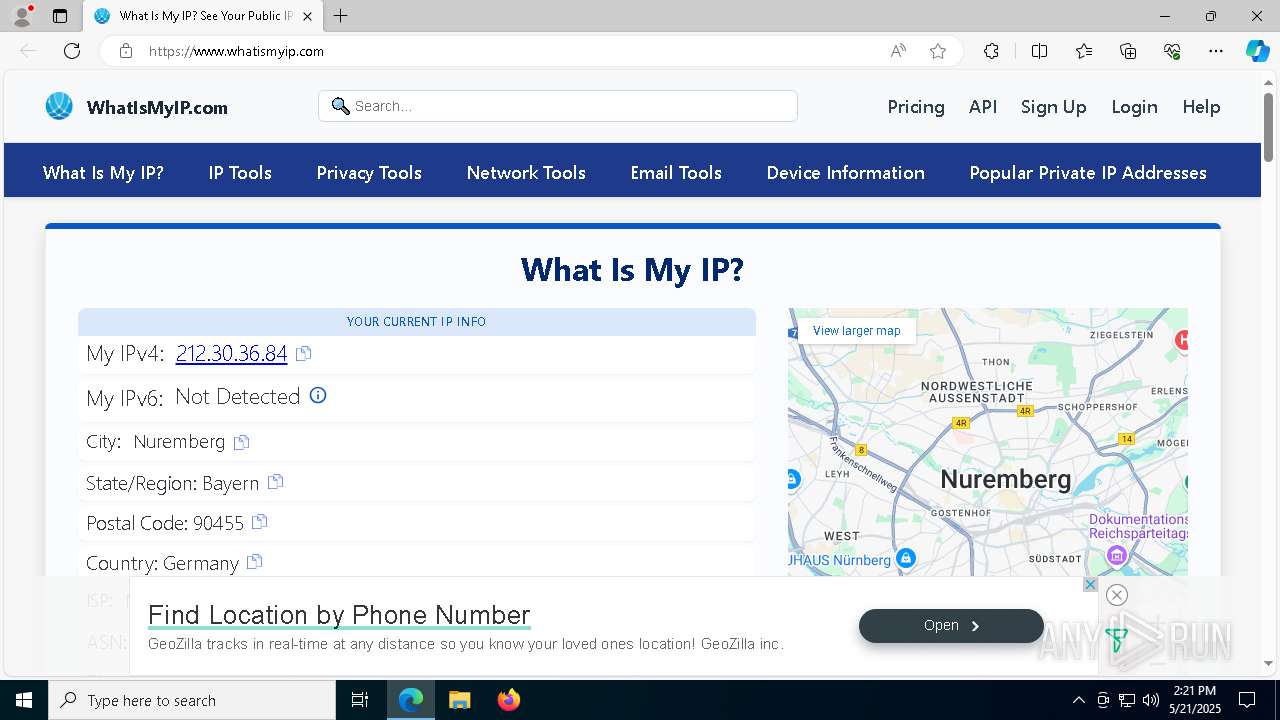Open the Copilot sidebar
Image resolution: width=1280 pixels, height=720 pixels.
pyautogui.click(x=1257, y=51)
